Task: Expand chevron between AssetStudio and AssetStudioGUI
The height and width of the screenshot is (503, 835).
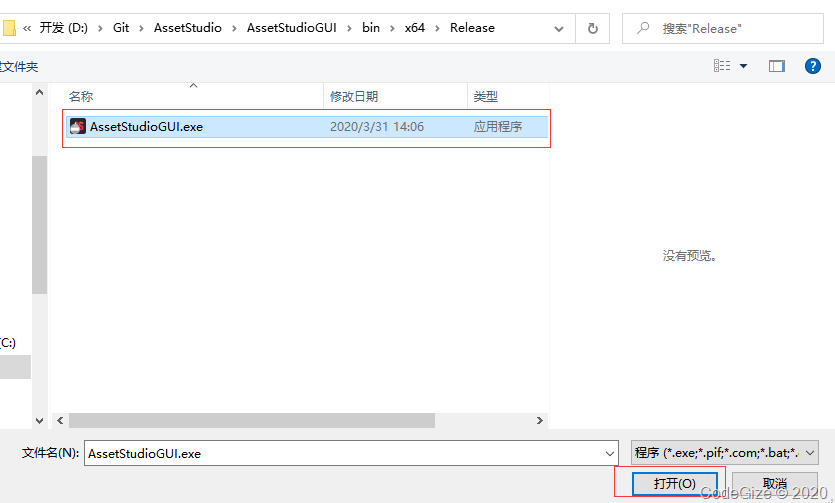Action: point(234,28)
